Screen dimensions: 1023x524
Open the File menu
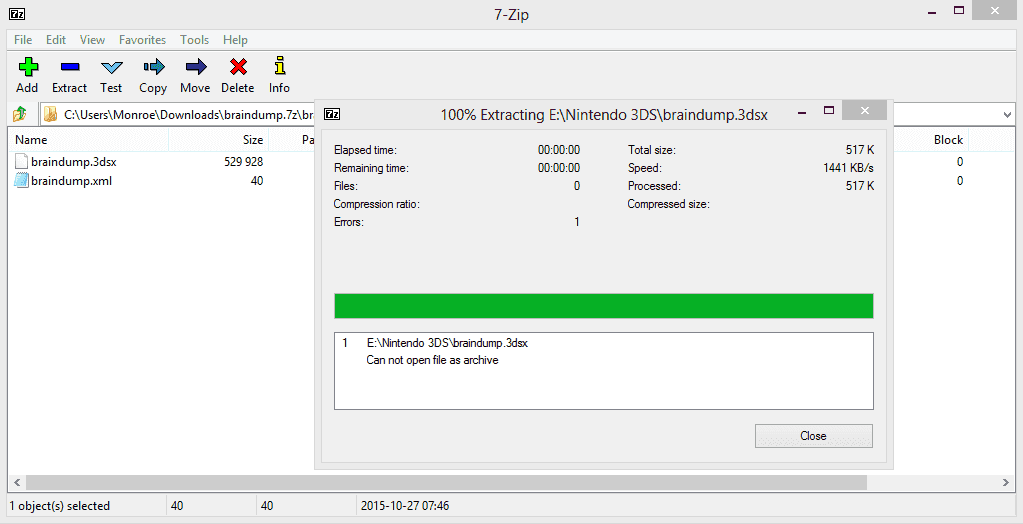[x=23, y=40]
